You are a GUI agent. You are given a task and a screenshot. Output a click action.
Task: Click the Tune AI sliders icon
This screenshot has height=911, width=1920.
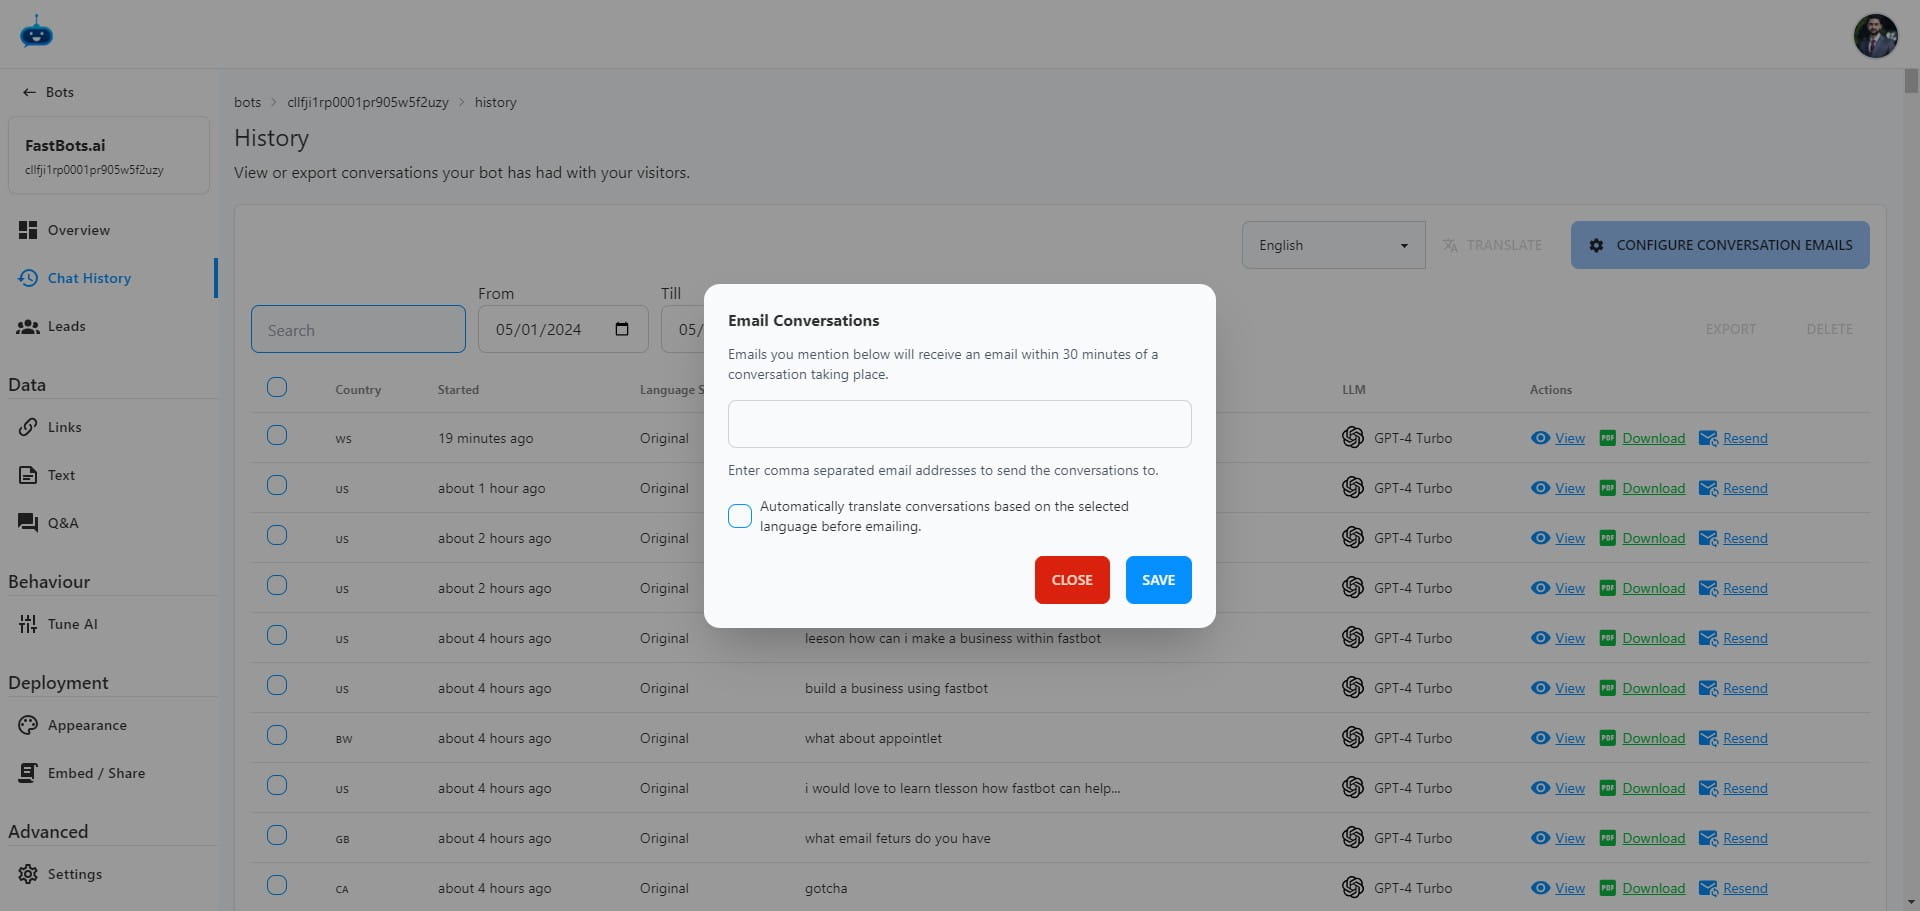coord(28,624)
